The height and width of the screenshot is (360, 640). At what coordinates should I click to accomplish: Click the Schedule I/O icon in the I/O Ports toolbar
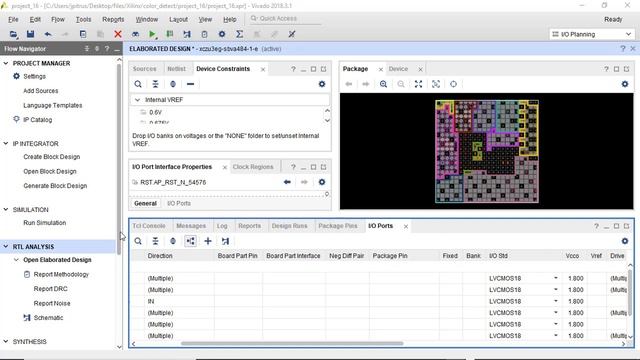[225, 241]
